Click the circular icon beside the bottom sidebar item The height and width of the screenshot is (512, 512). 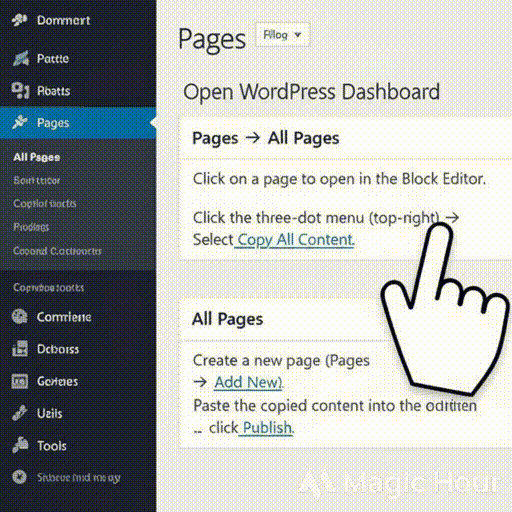pos(19,477)
